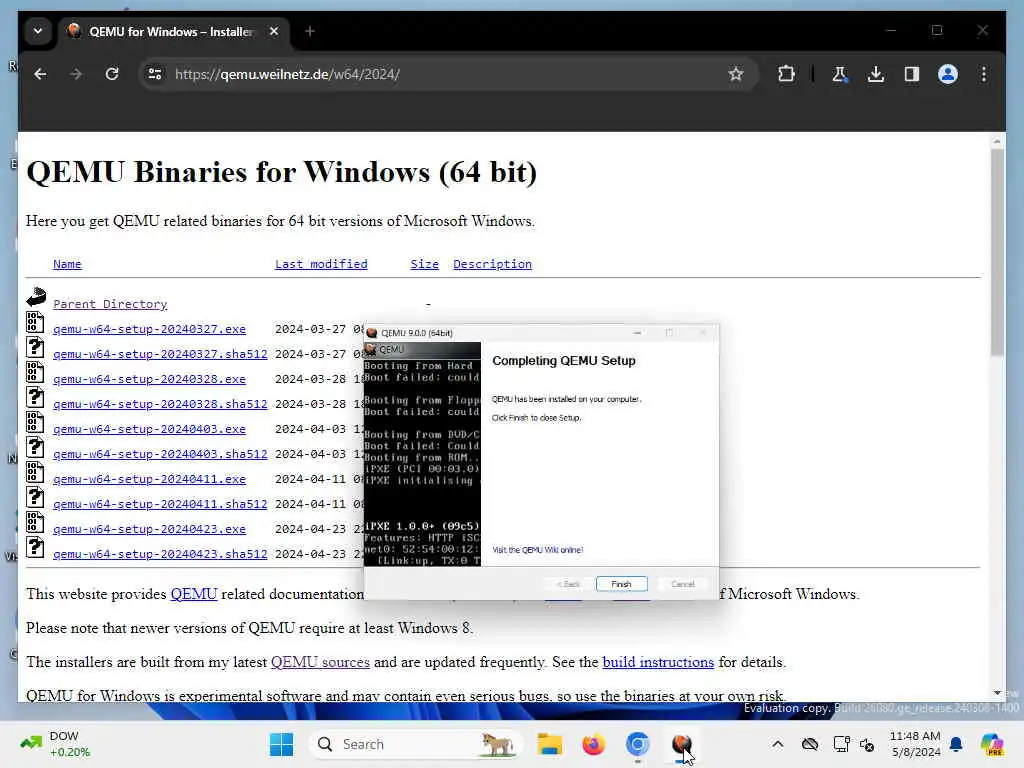Select the QEMU for Windows tab
Viewport: 1024px width, 768px height.
(x=173, y=31)
